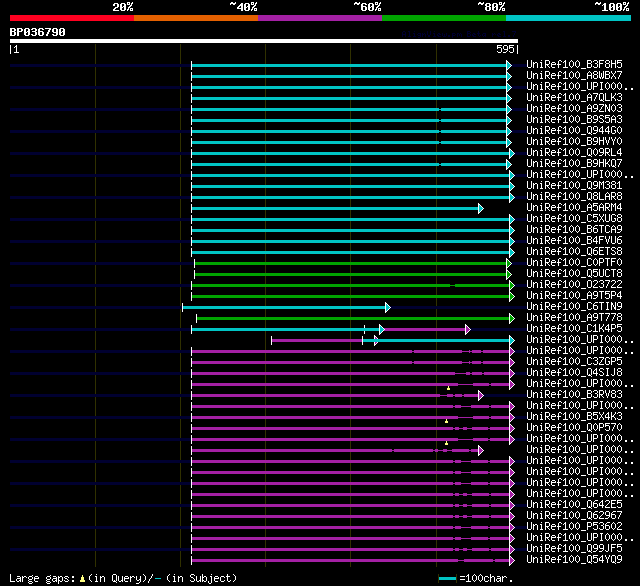
Task: Click the green alignment bar of C0PTF0
Action: 351,264
